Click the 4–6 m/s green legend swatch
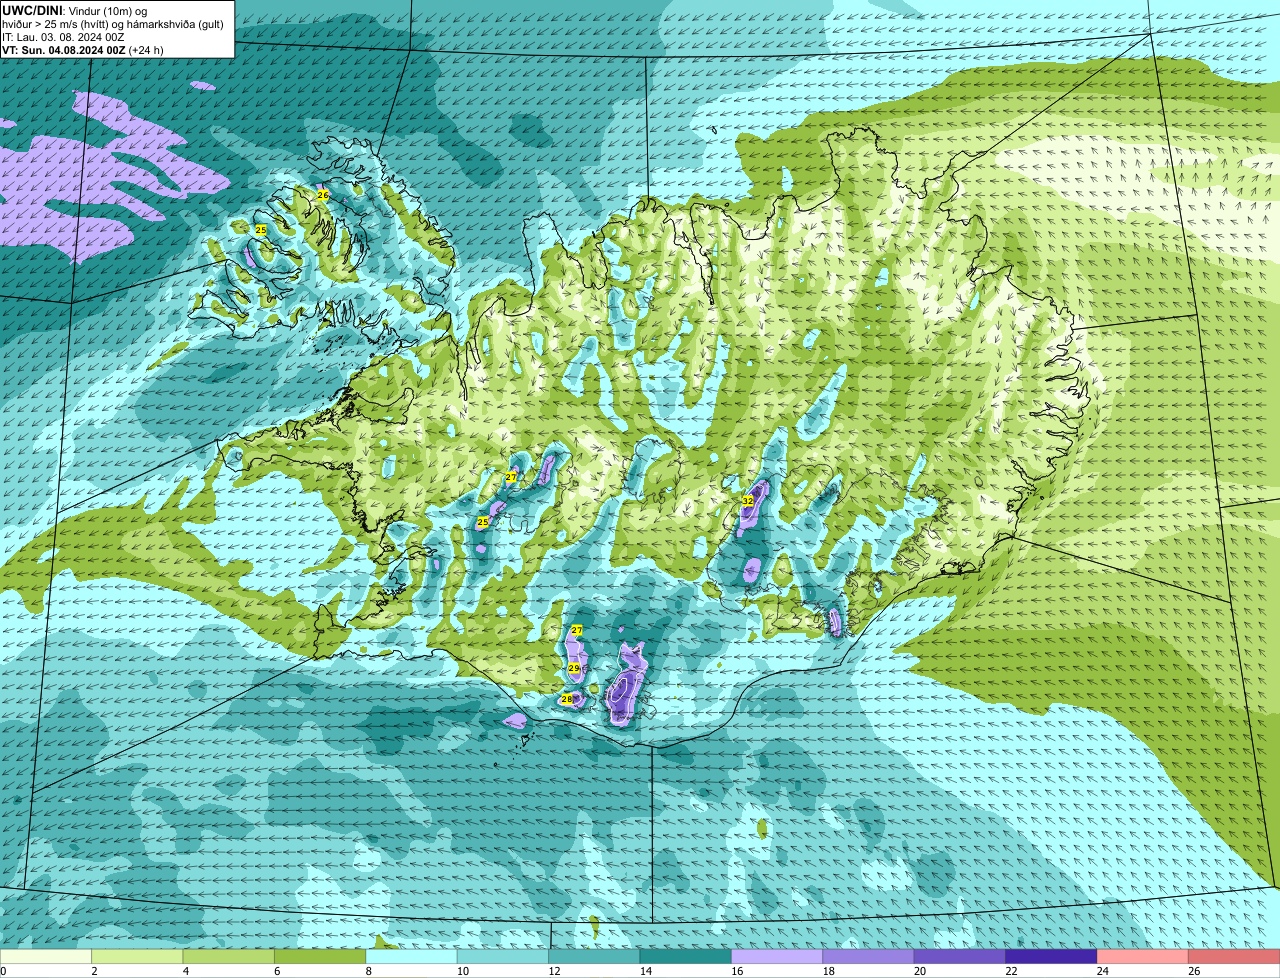 [228, 957]
